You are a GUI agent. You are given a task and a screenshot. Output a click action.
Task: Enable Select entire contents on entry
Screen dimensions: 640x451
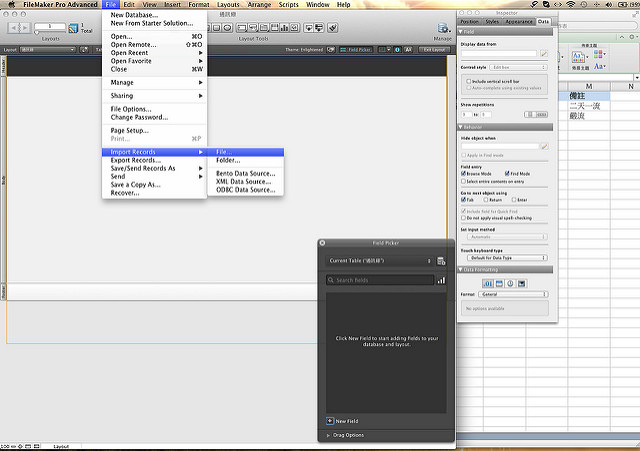point(463,181)
